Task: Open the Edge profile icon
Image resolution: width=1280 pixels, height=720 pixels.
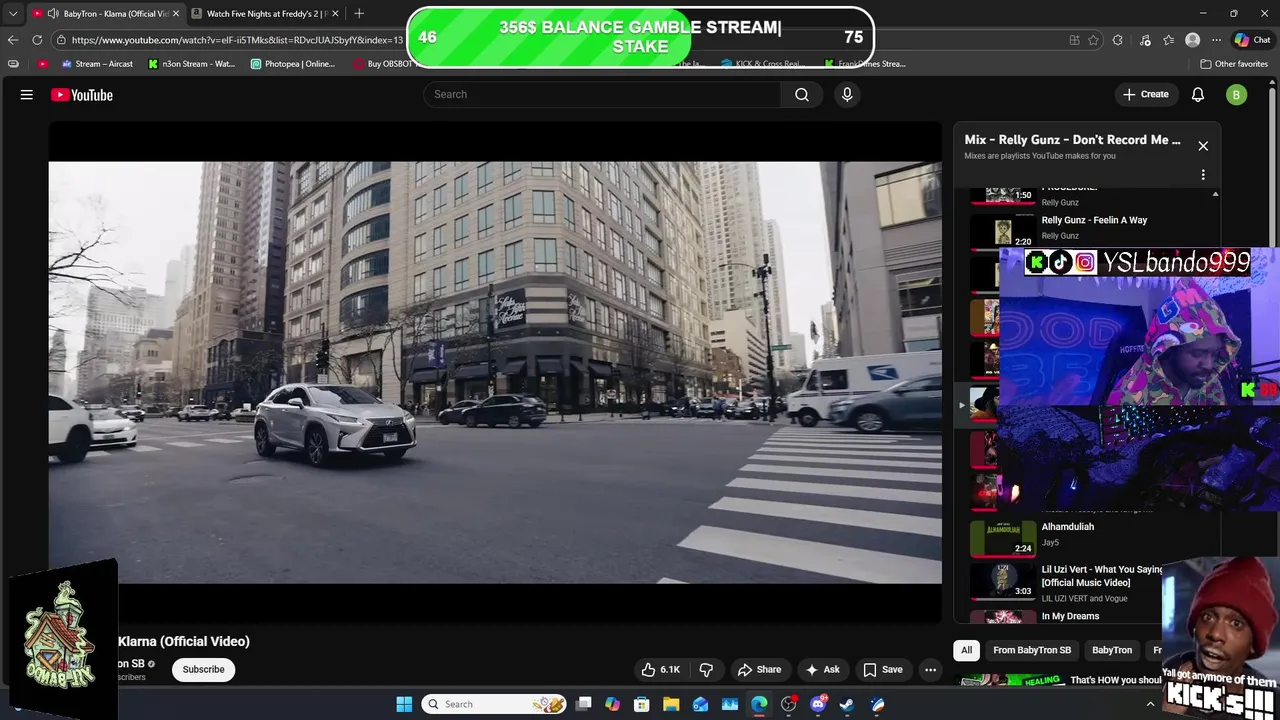Action: pyautogui.click(x=1192, y=40)
